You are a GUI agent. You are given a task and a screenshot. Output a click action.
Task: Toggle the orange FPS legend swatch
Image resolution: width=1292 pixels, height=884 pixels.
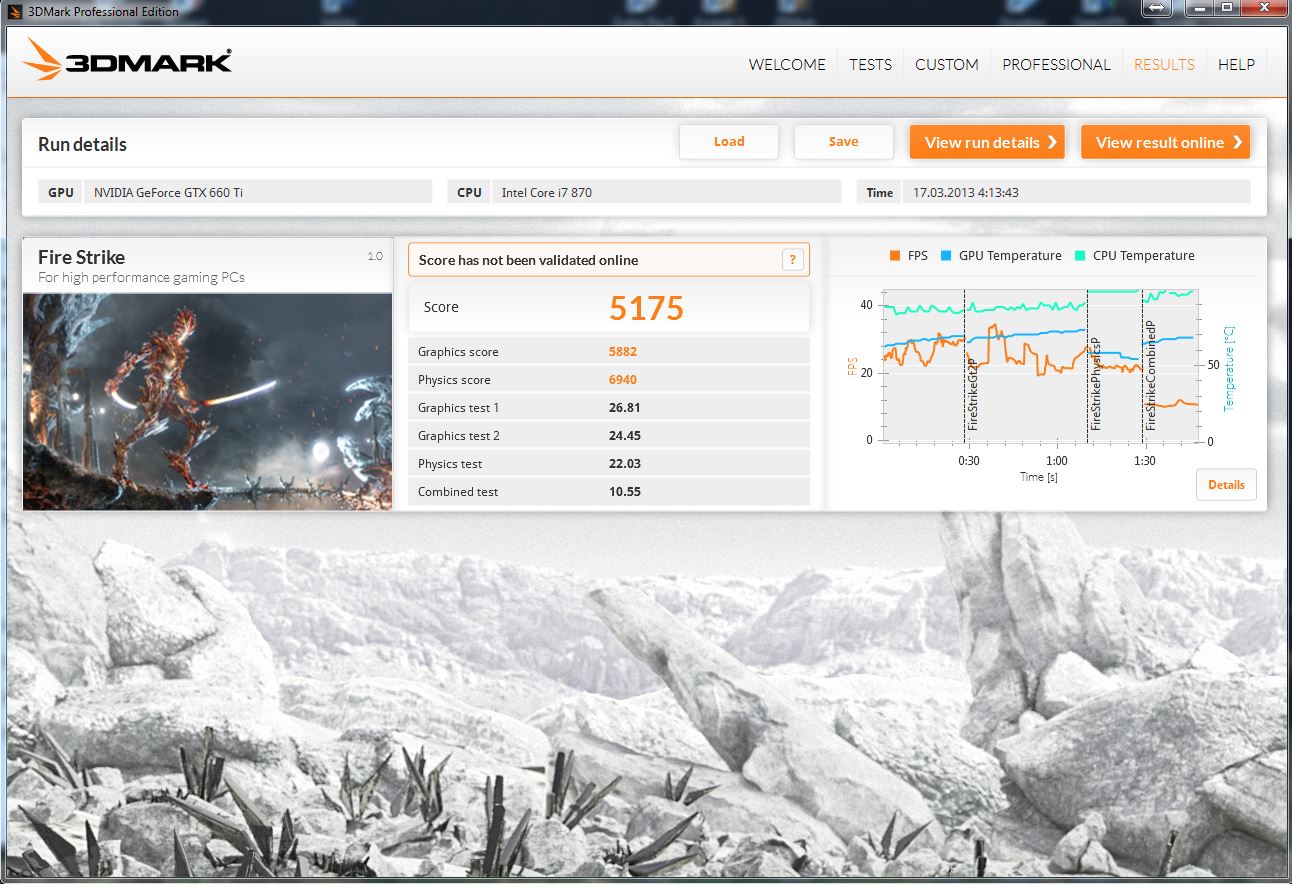(895, 256)
